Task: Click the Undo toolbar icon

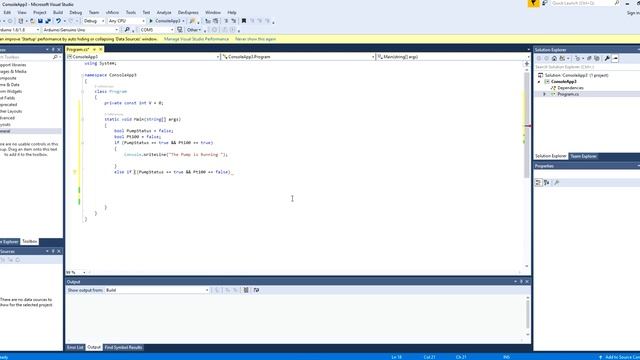Action: (x=58, y=21)
